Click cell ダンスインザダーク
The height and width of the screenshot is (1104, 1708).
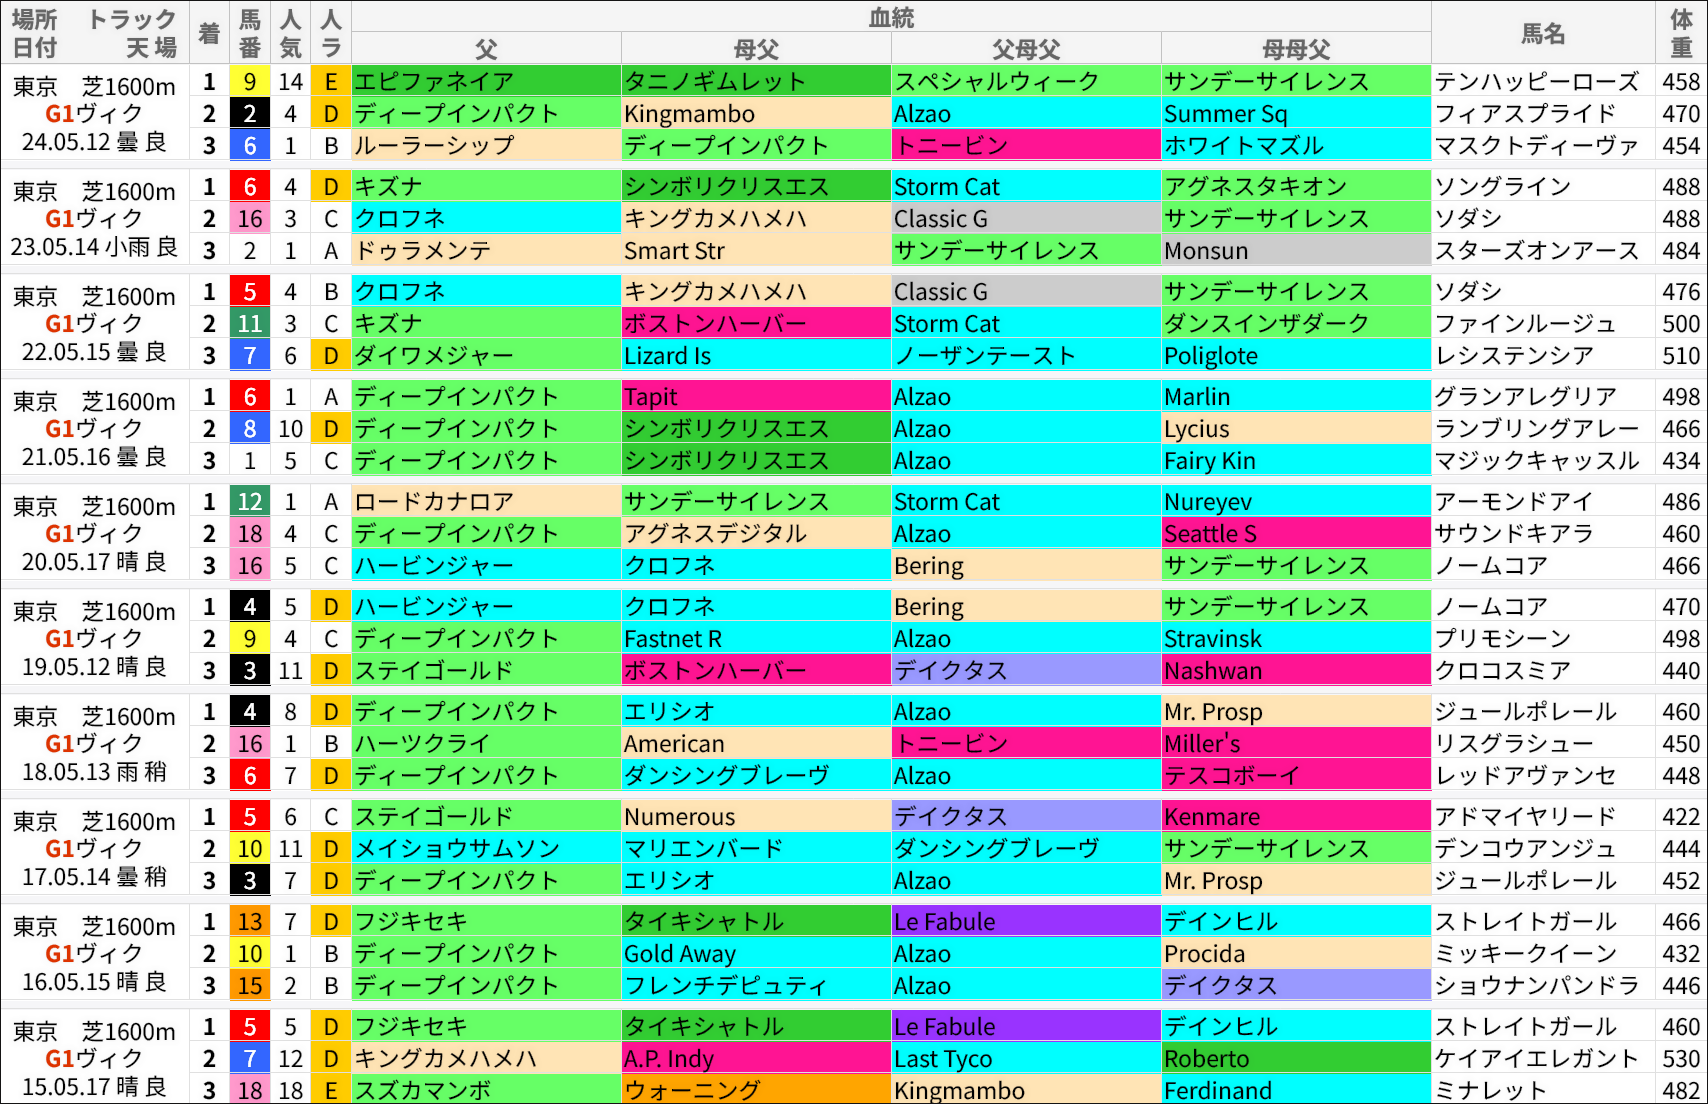[x=1296, y=324]
